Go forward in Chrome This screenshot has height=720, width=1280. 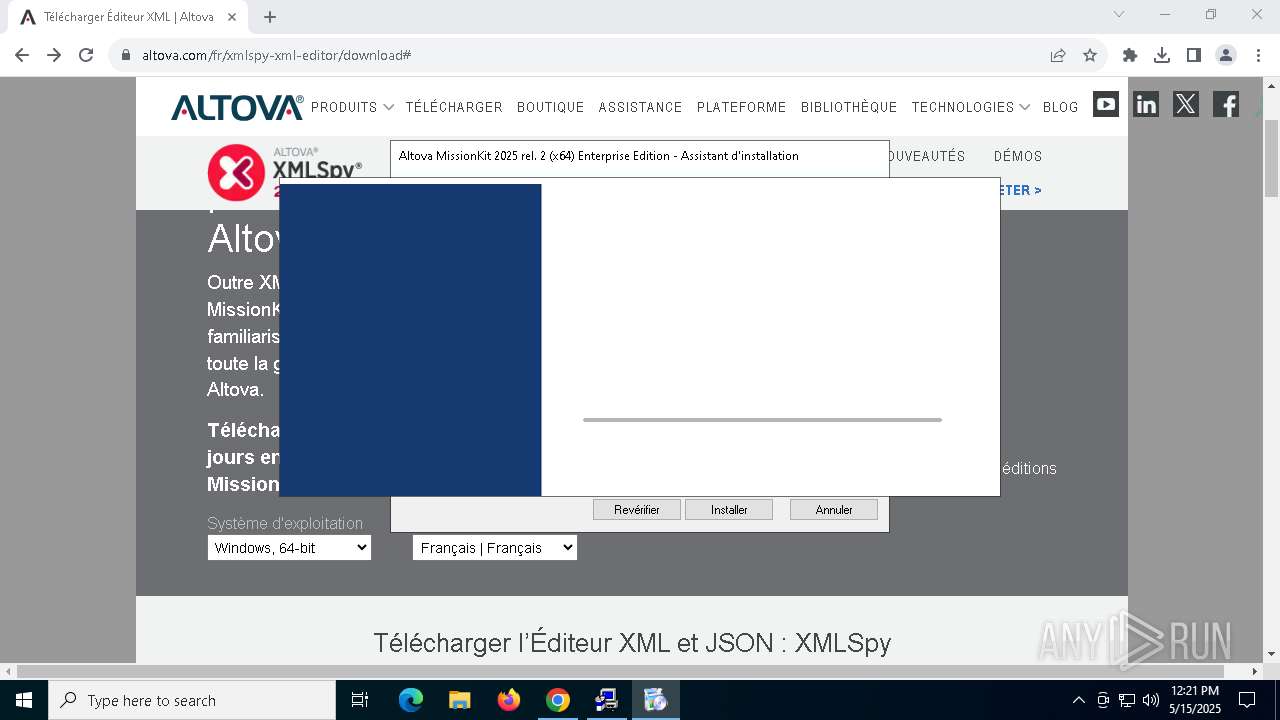(54, 55)
